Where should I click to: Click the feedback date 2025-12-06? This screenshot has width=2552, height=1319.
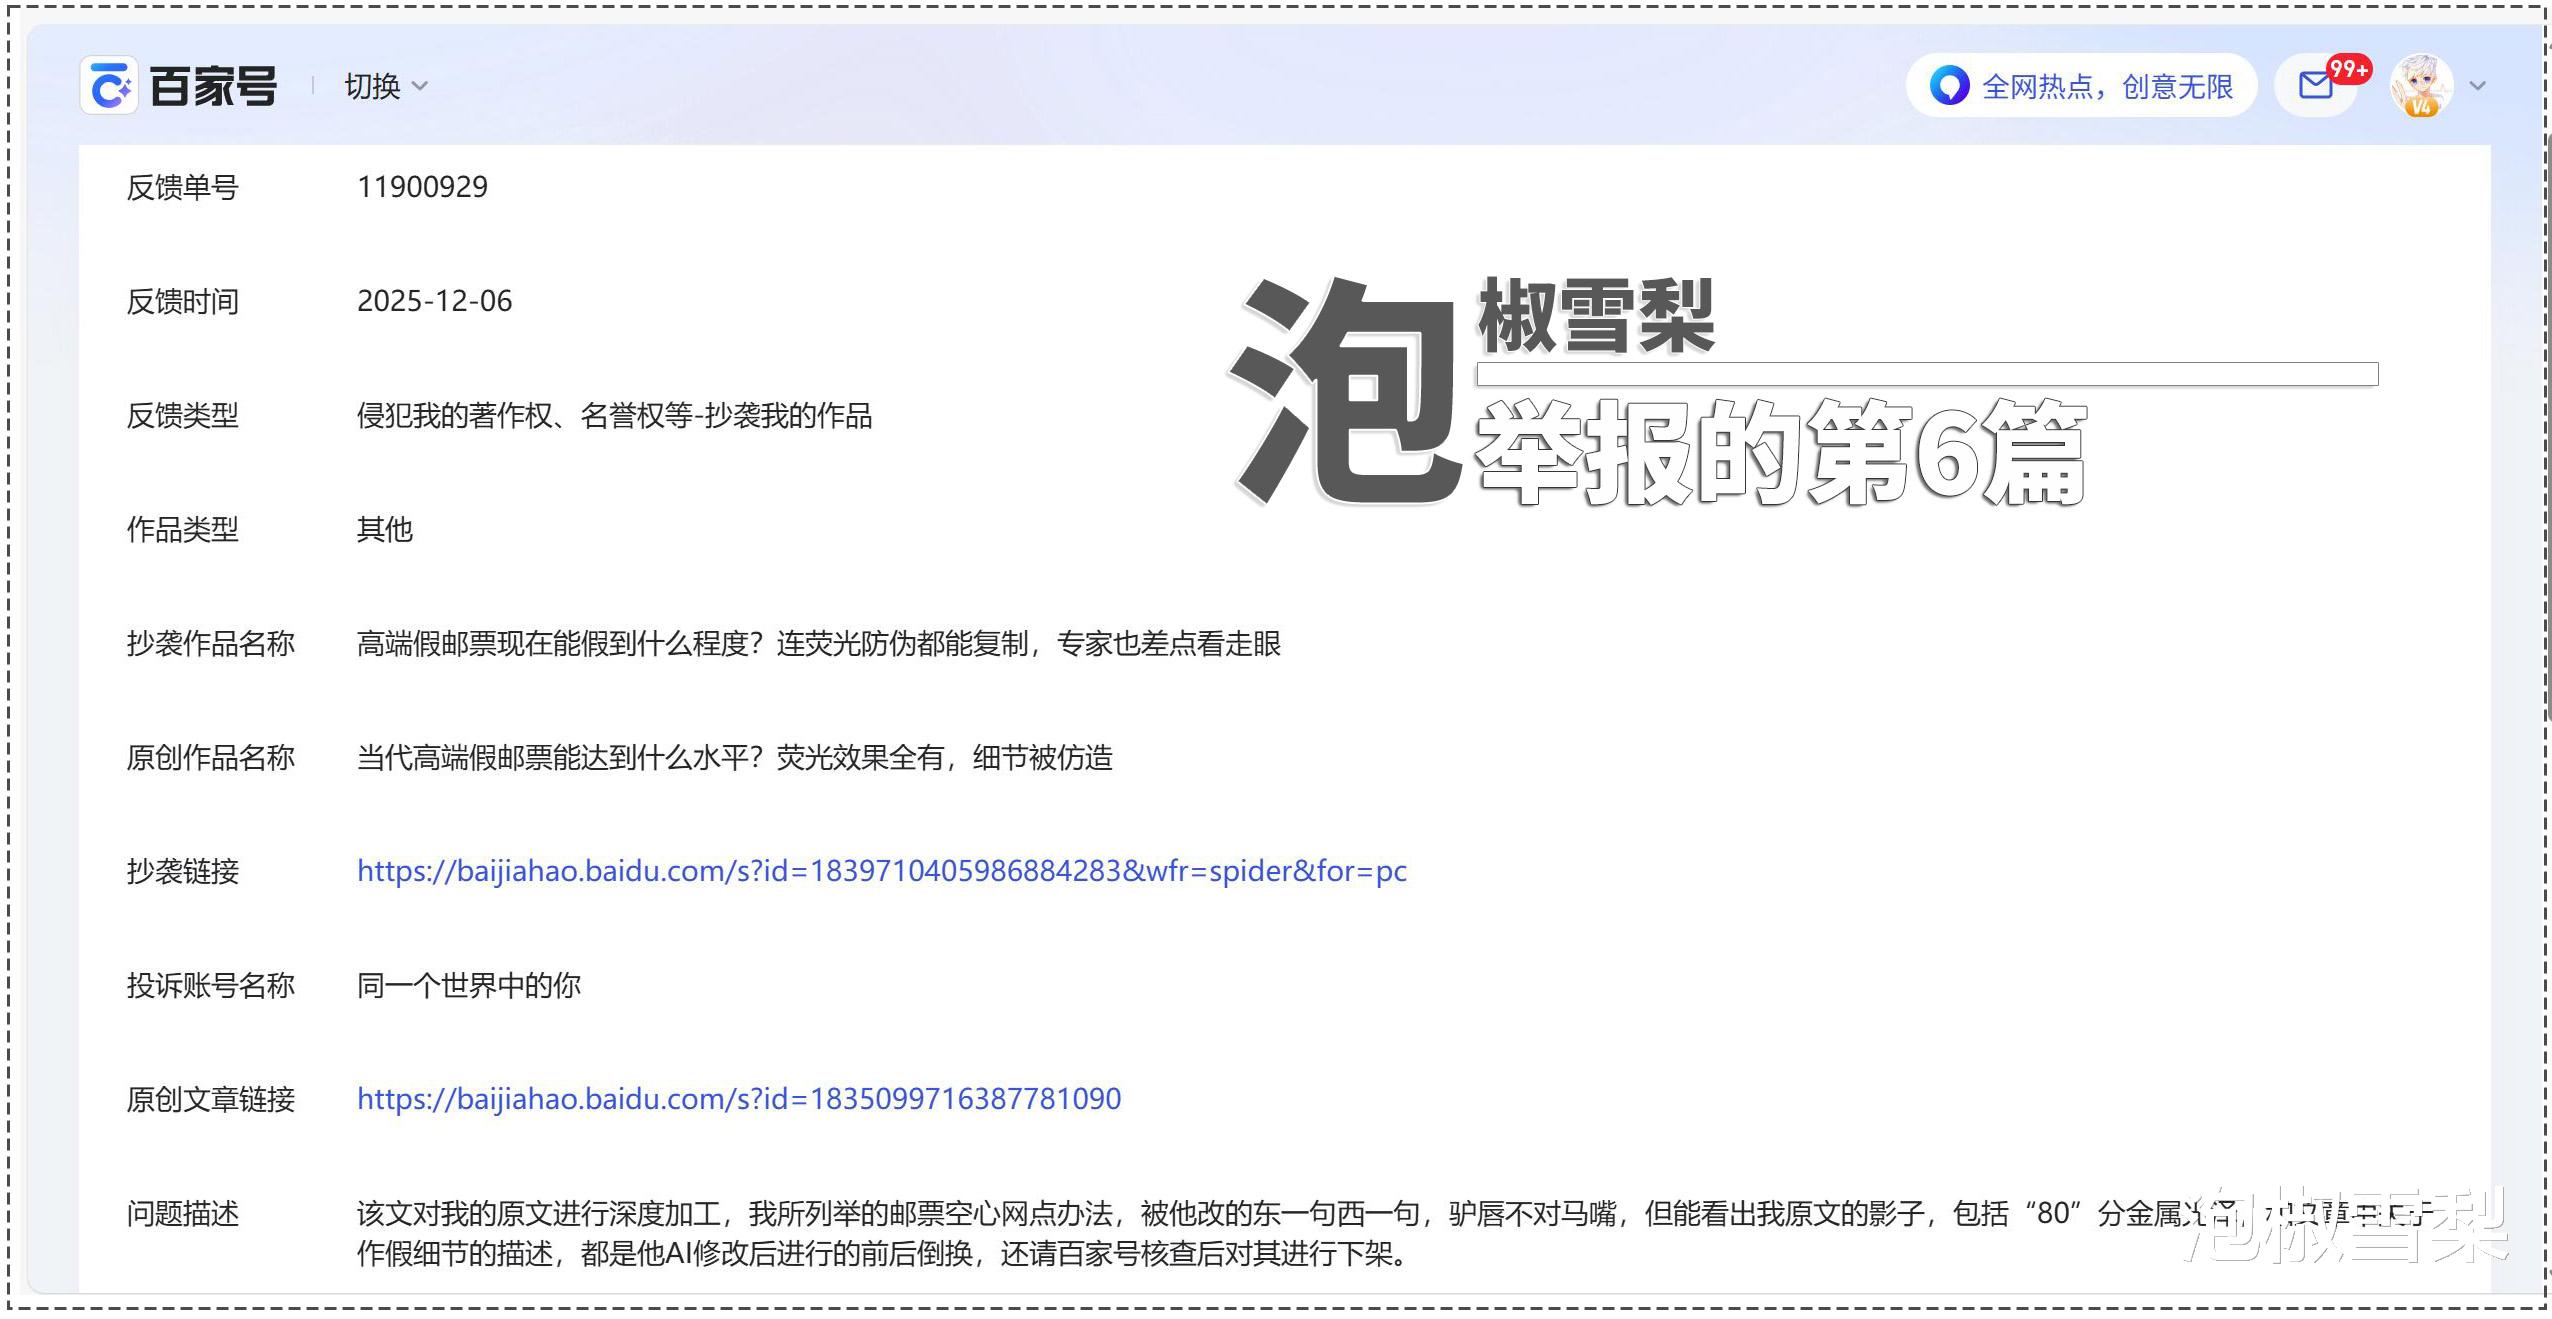click(x=434, y=301)
